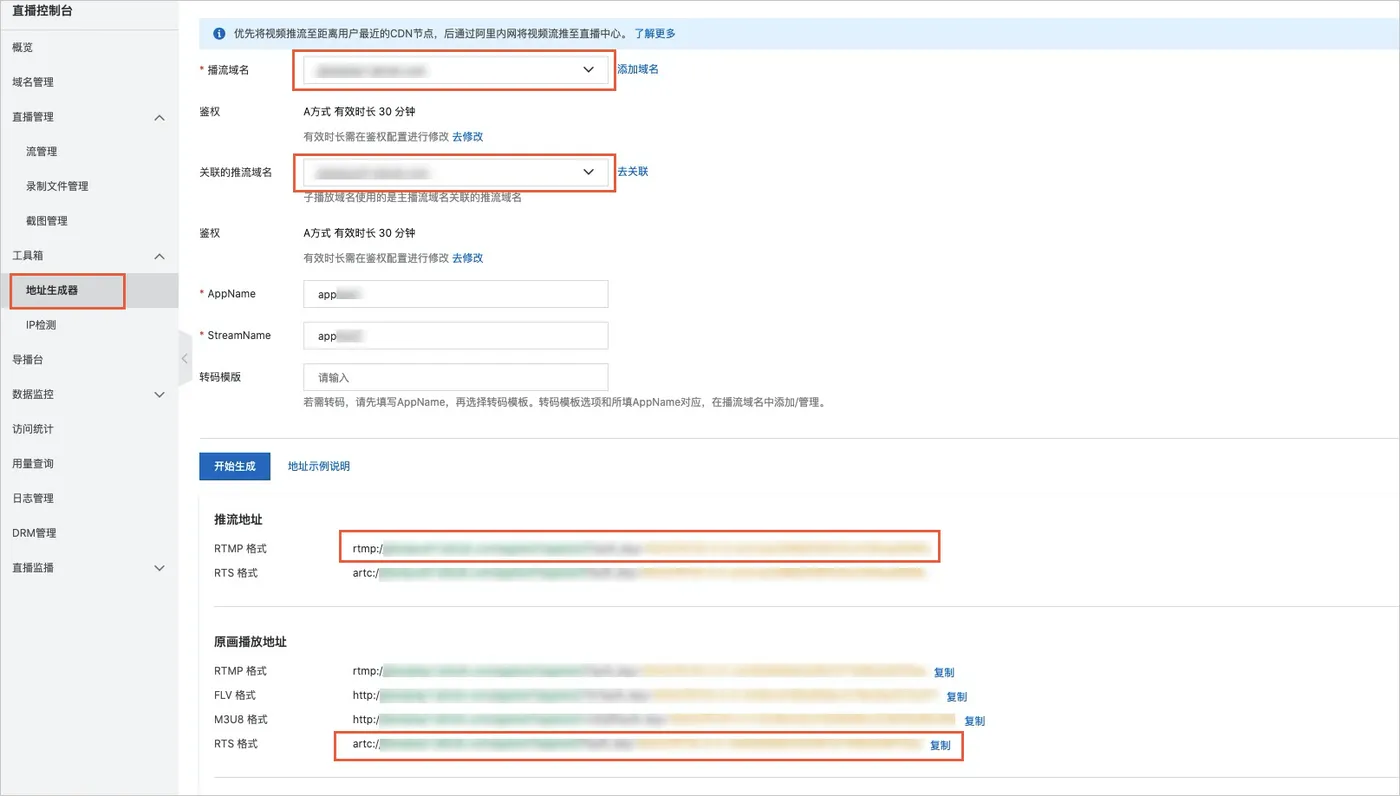The image size is (1400, 796).
Task: Copy the M3U8 格式 playback address
Action: click(975, 720)
